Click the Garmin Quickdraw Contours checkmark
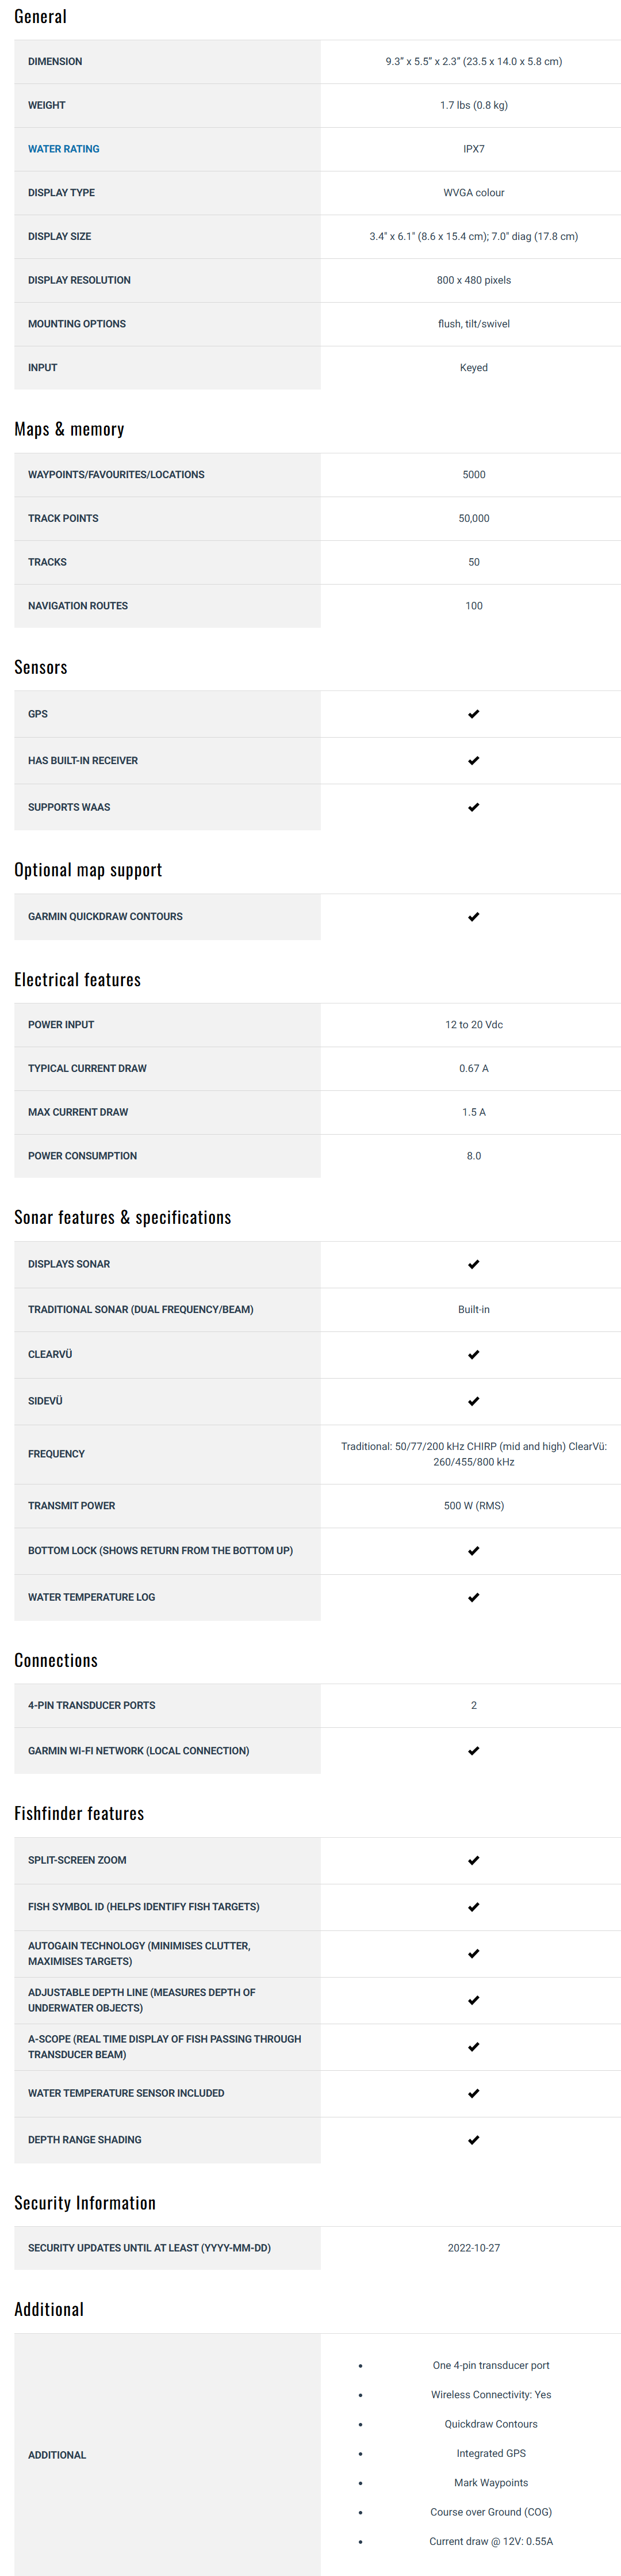The width and height of the screenshot is (621, 2576). (473, 917)
